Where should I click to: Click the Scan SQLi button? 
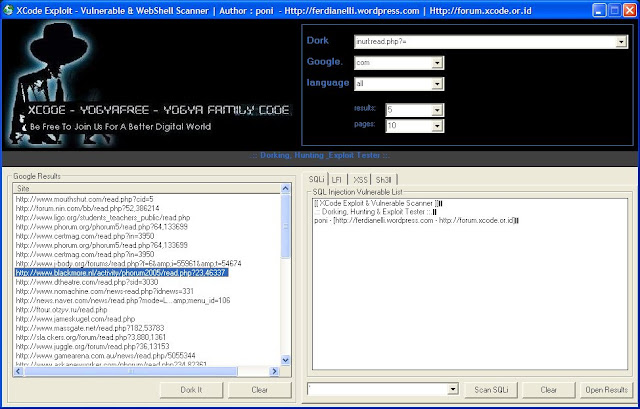pos(491,390)
